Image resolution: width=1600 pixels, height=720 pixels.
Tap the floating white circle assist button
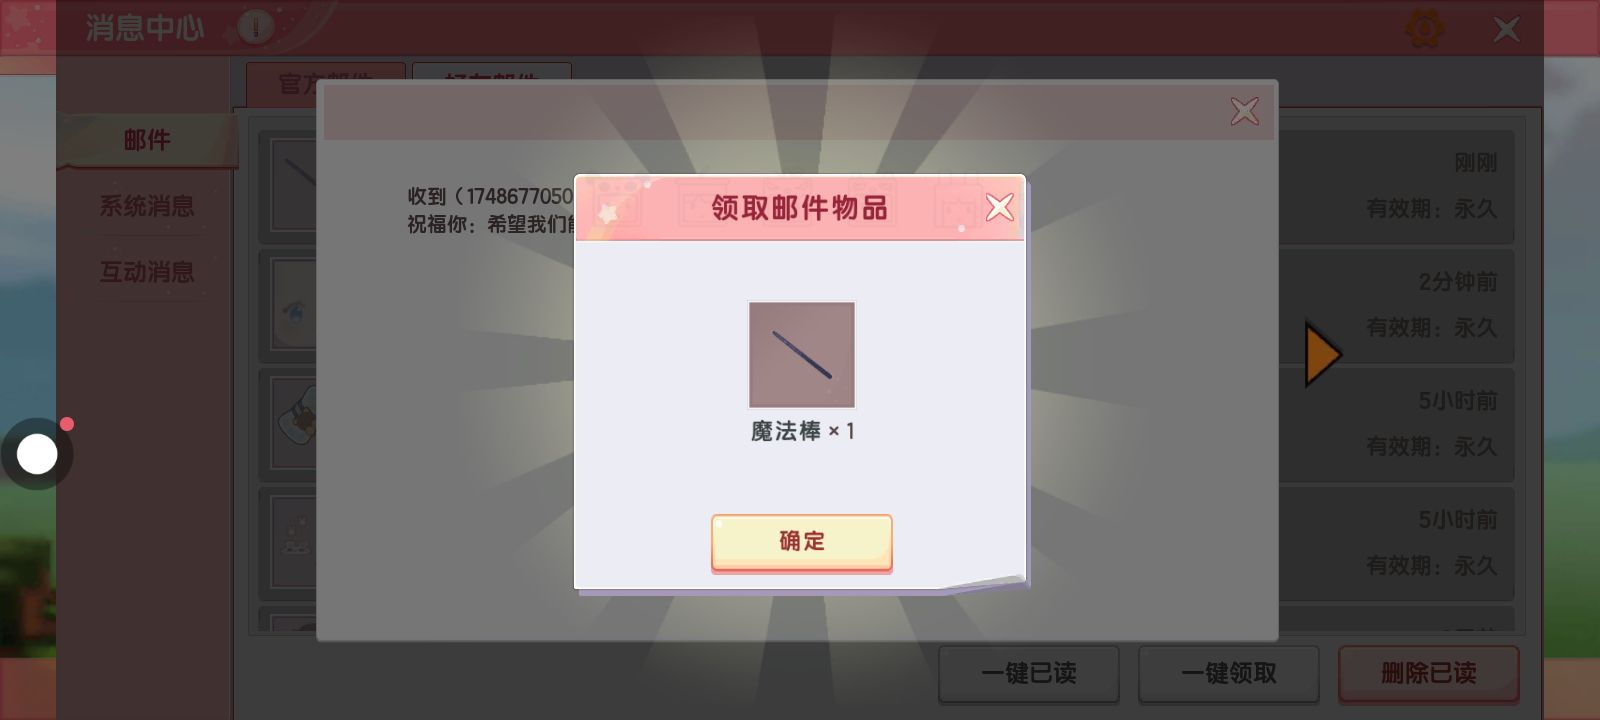pos(38,454)
